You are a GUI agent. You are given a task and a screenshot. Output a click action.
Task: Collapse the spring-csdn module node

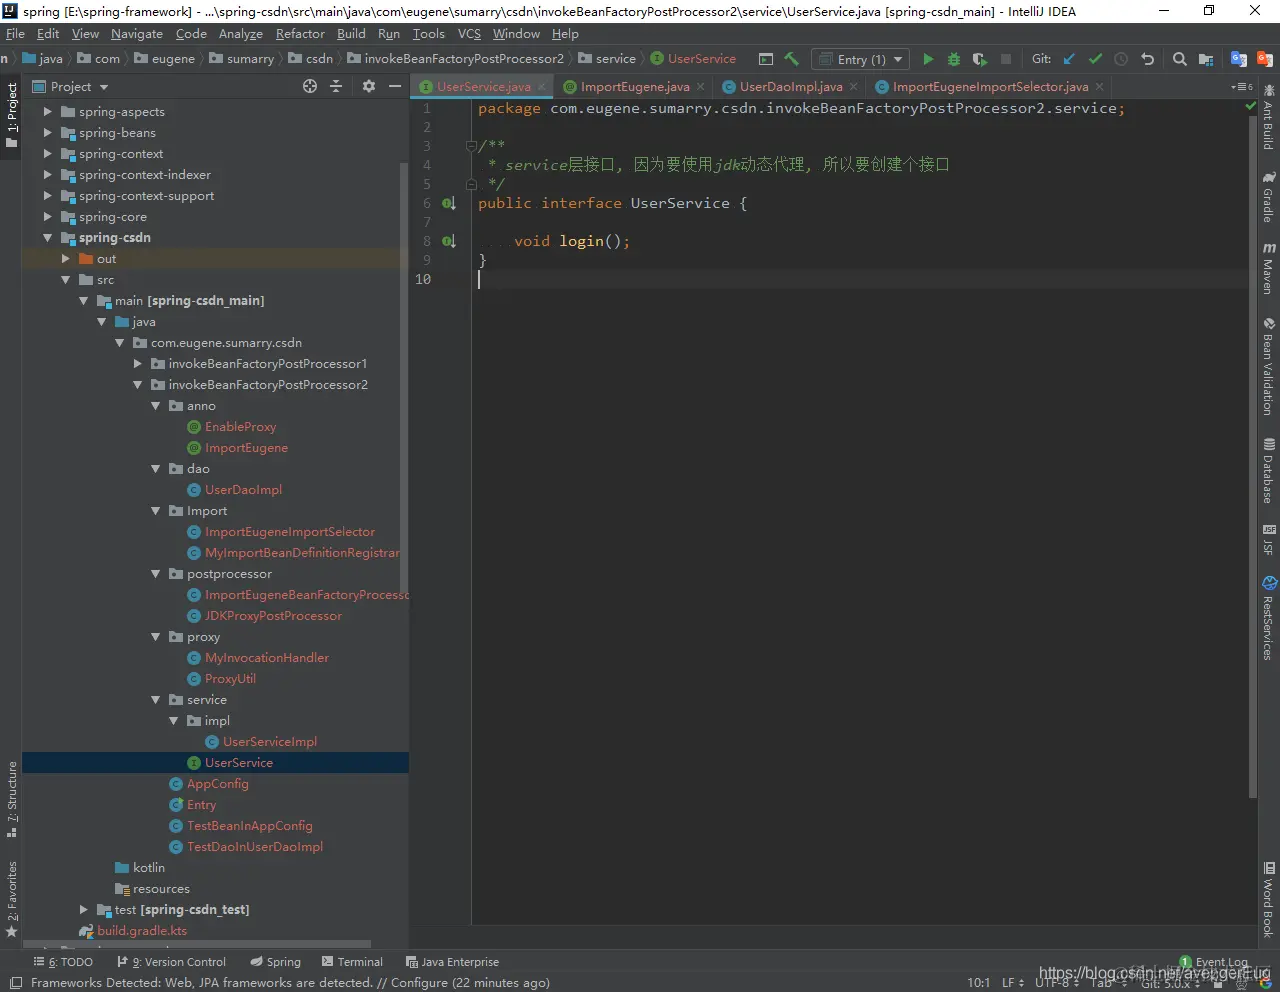(x=47, y=238)
